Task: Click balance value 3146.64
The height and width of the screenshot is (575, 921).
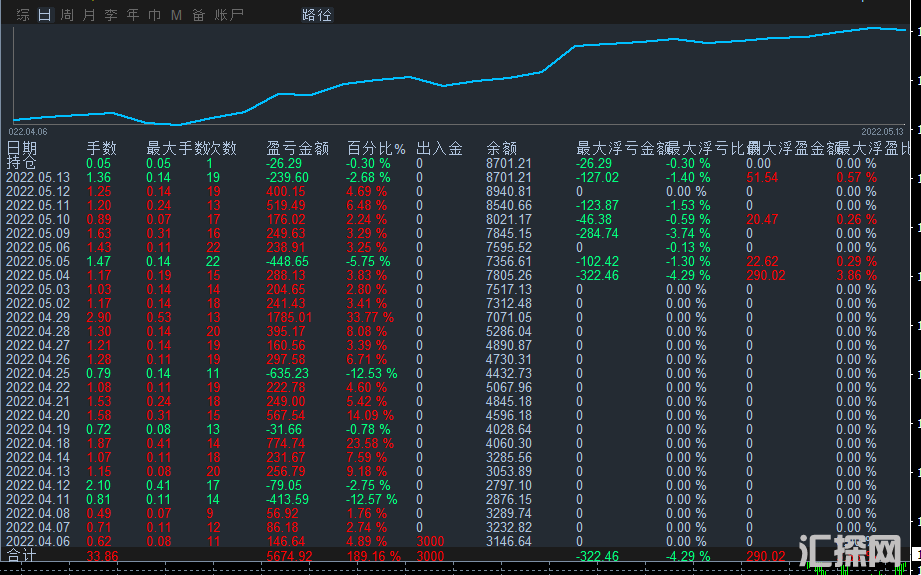Action: pyautogui.click(x=509, y=542)
